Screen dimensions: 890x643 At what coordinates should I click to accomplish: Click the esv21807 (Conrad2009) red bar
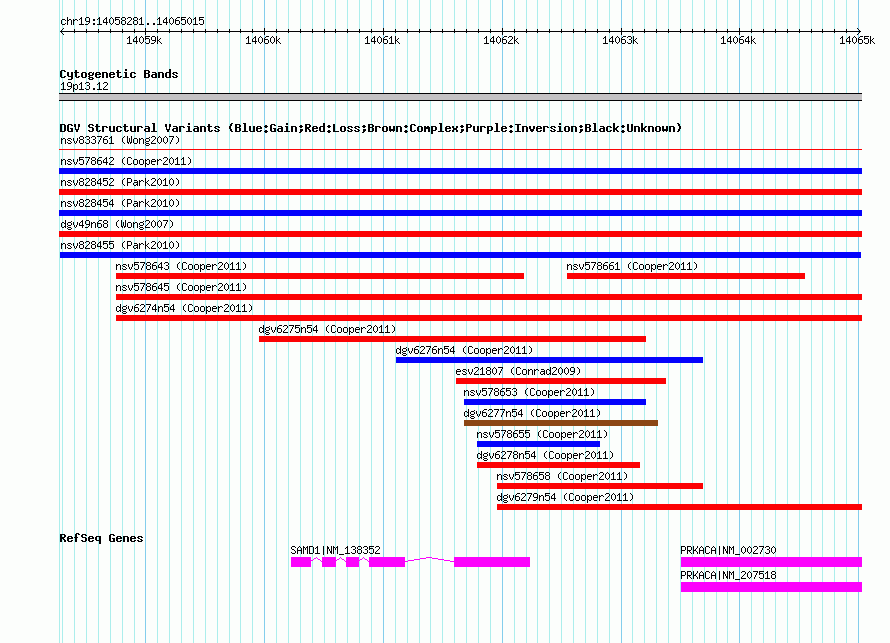(x=561, y=381)
